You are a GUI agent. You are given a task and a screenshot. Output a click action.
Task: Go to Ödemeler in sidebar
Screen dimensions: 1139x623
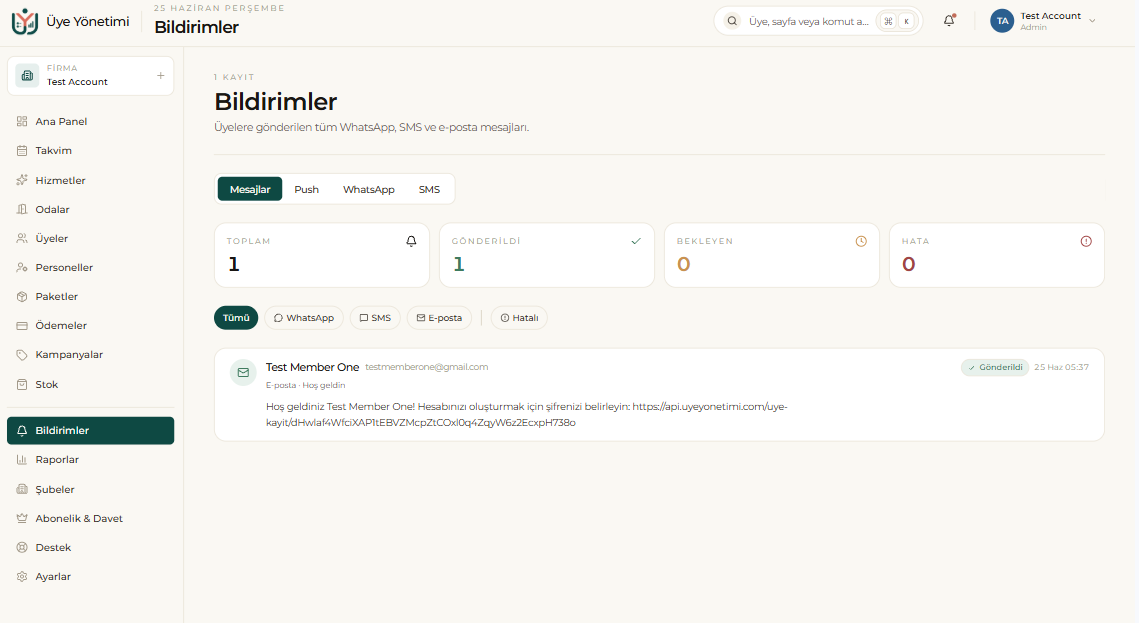pyautogui.click(x=91, y=325)
